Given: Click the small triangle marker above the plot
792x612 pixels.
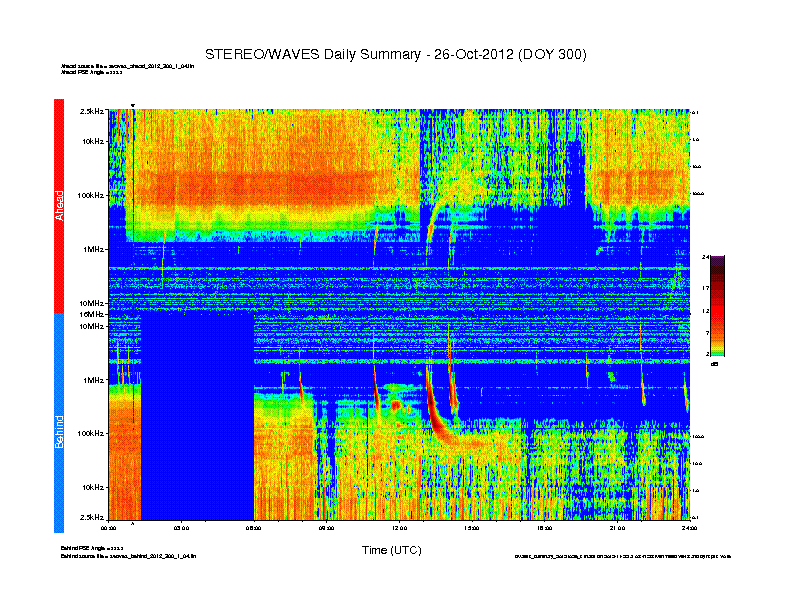Looking at the screenshot, I should (132, 105).
